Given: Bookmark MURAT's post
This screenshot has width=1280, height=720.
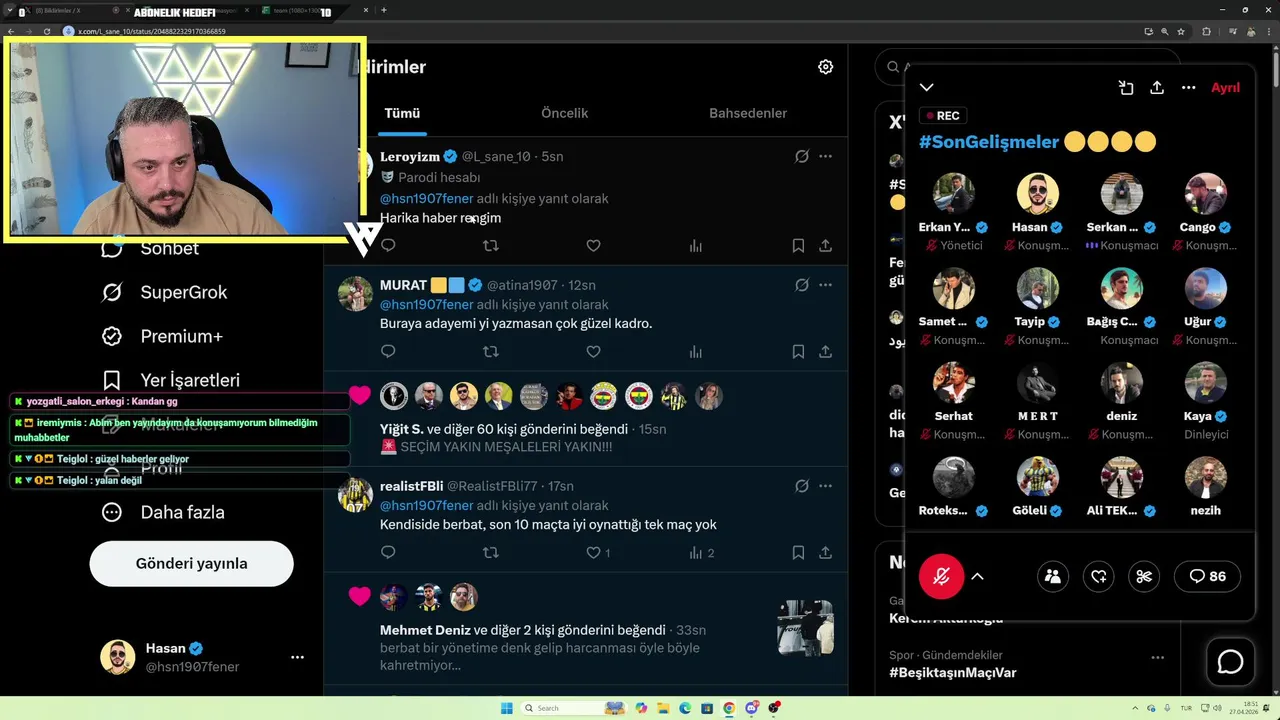Looking at the screenshot, I should pos(798,351).
